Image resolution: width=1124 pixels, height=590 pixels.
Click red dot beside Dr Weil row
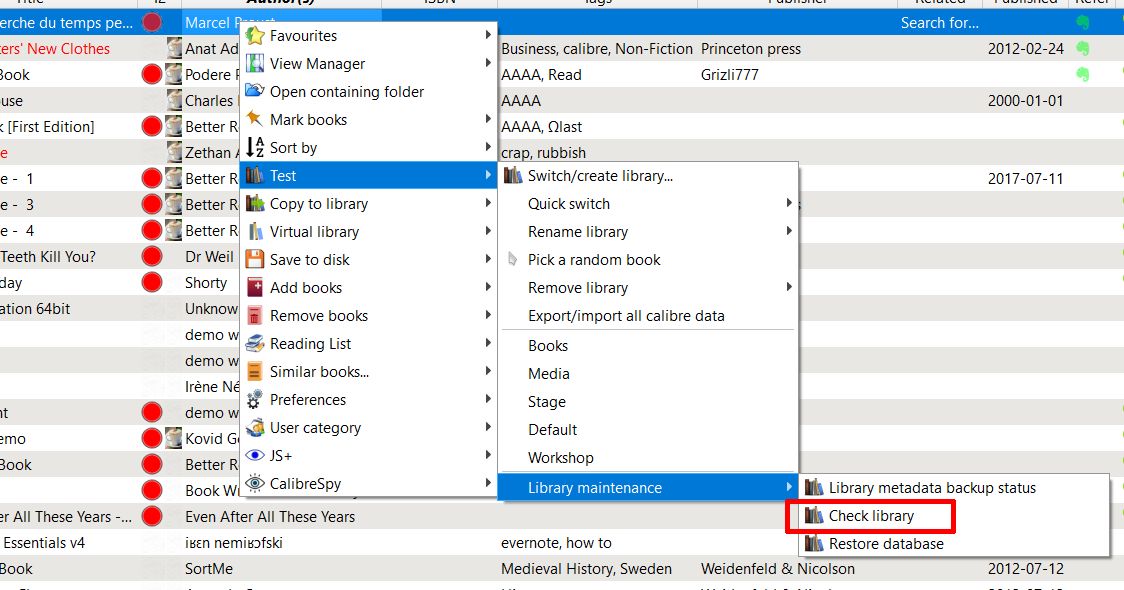click(152, 257)
